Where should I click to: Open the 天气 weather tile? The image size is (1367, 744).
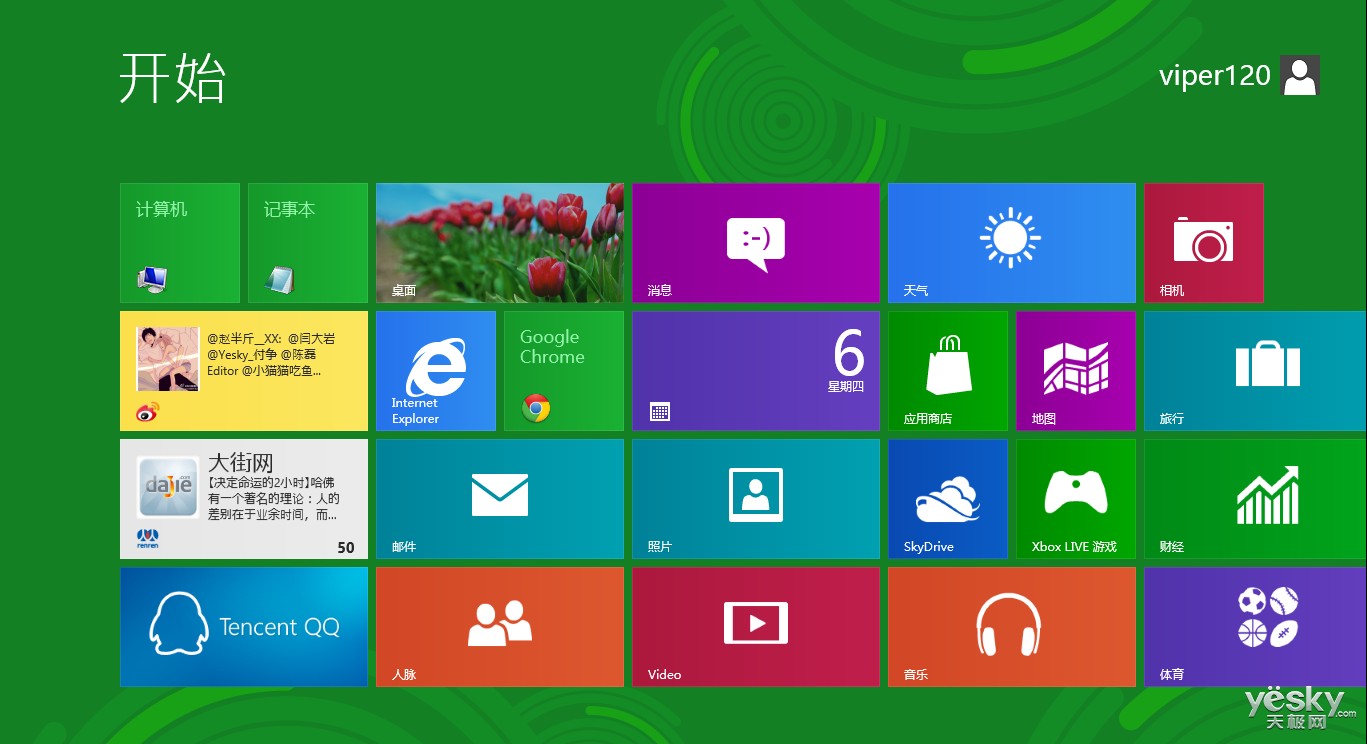1012,243
